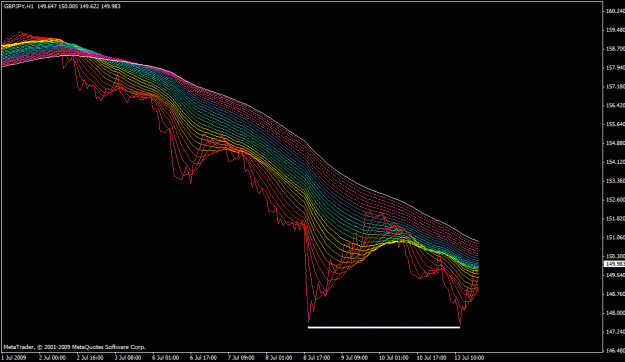625x362 pixels.
Task: Click the 10 Jul 17:00 time label
Action: (x=431, y=358)
